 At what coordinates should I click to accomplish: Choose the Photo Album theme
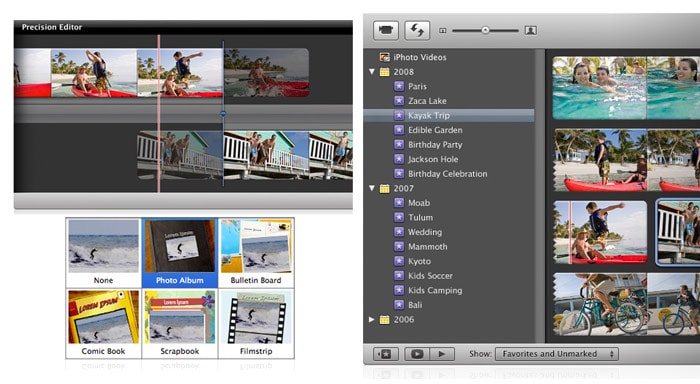point(180,253)
